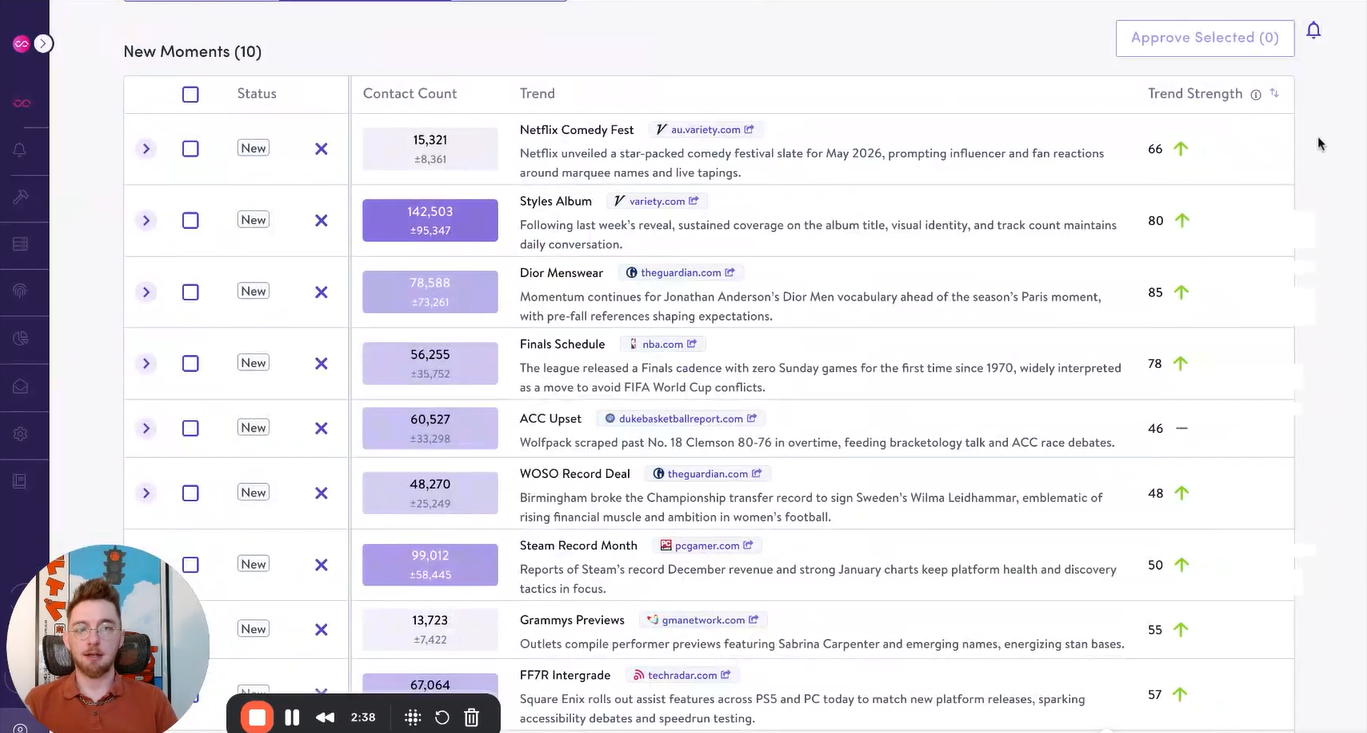Screen dimensions: 1367x733
Task: Open the dukebasketballreport.com link
Action: coord(681,419)
